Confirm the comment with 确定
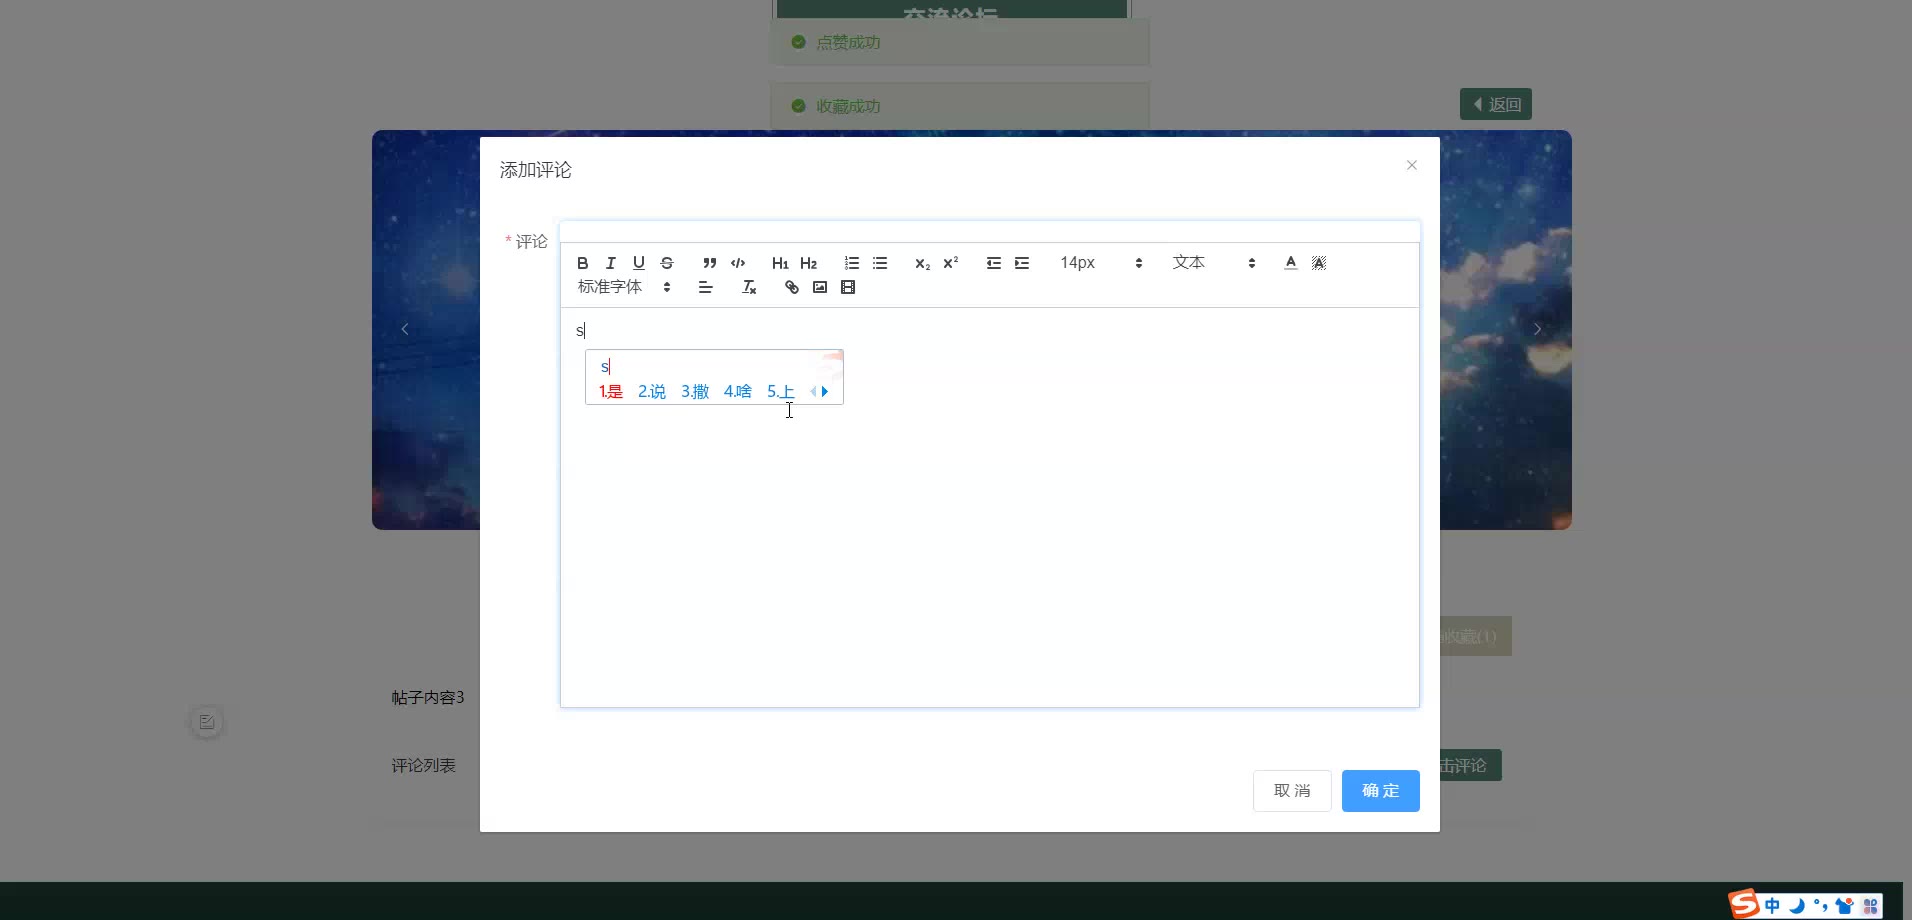Image resolution: width=1912 pixels, height=920 pixels. pyautogui.click(x=1381, y=791)
